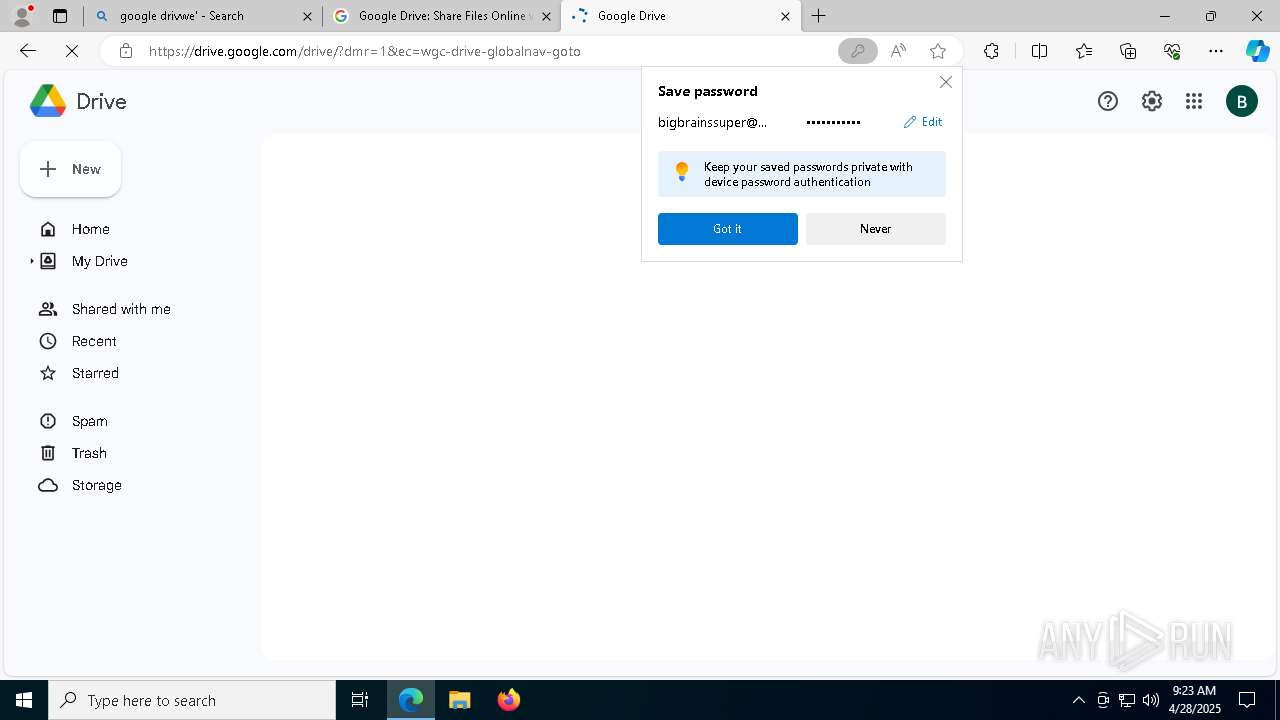The height and width of the screenshot is (720, 1280).
Task: Launch Firefox from taskbar
Action: [508, 700]
